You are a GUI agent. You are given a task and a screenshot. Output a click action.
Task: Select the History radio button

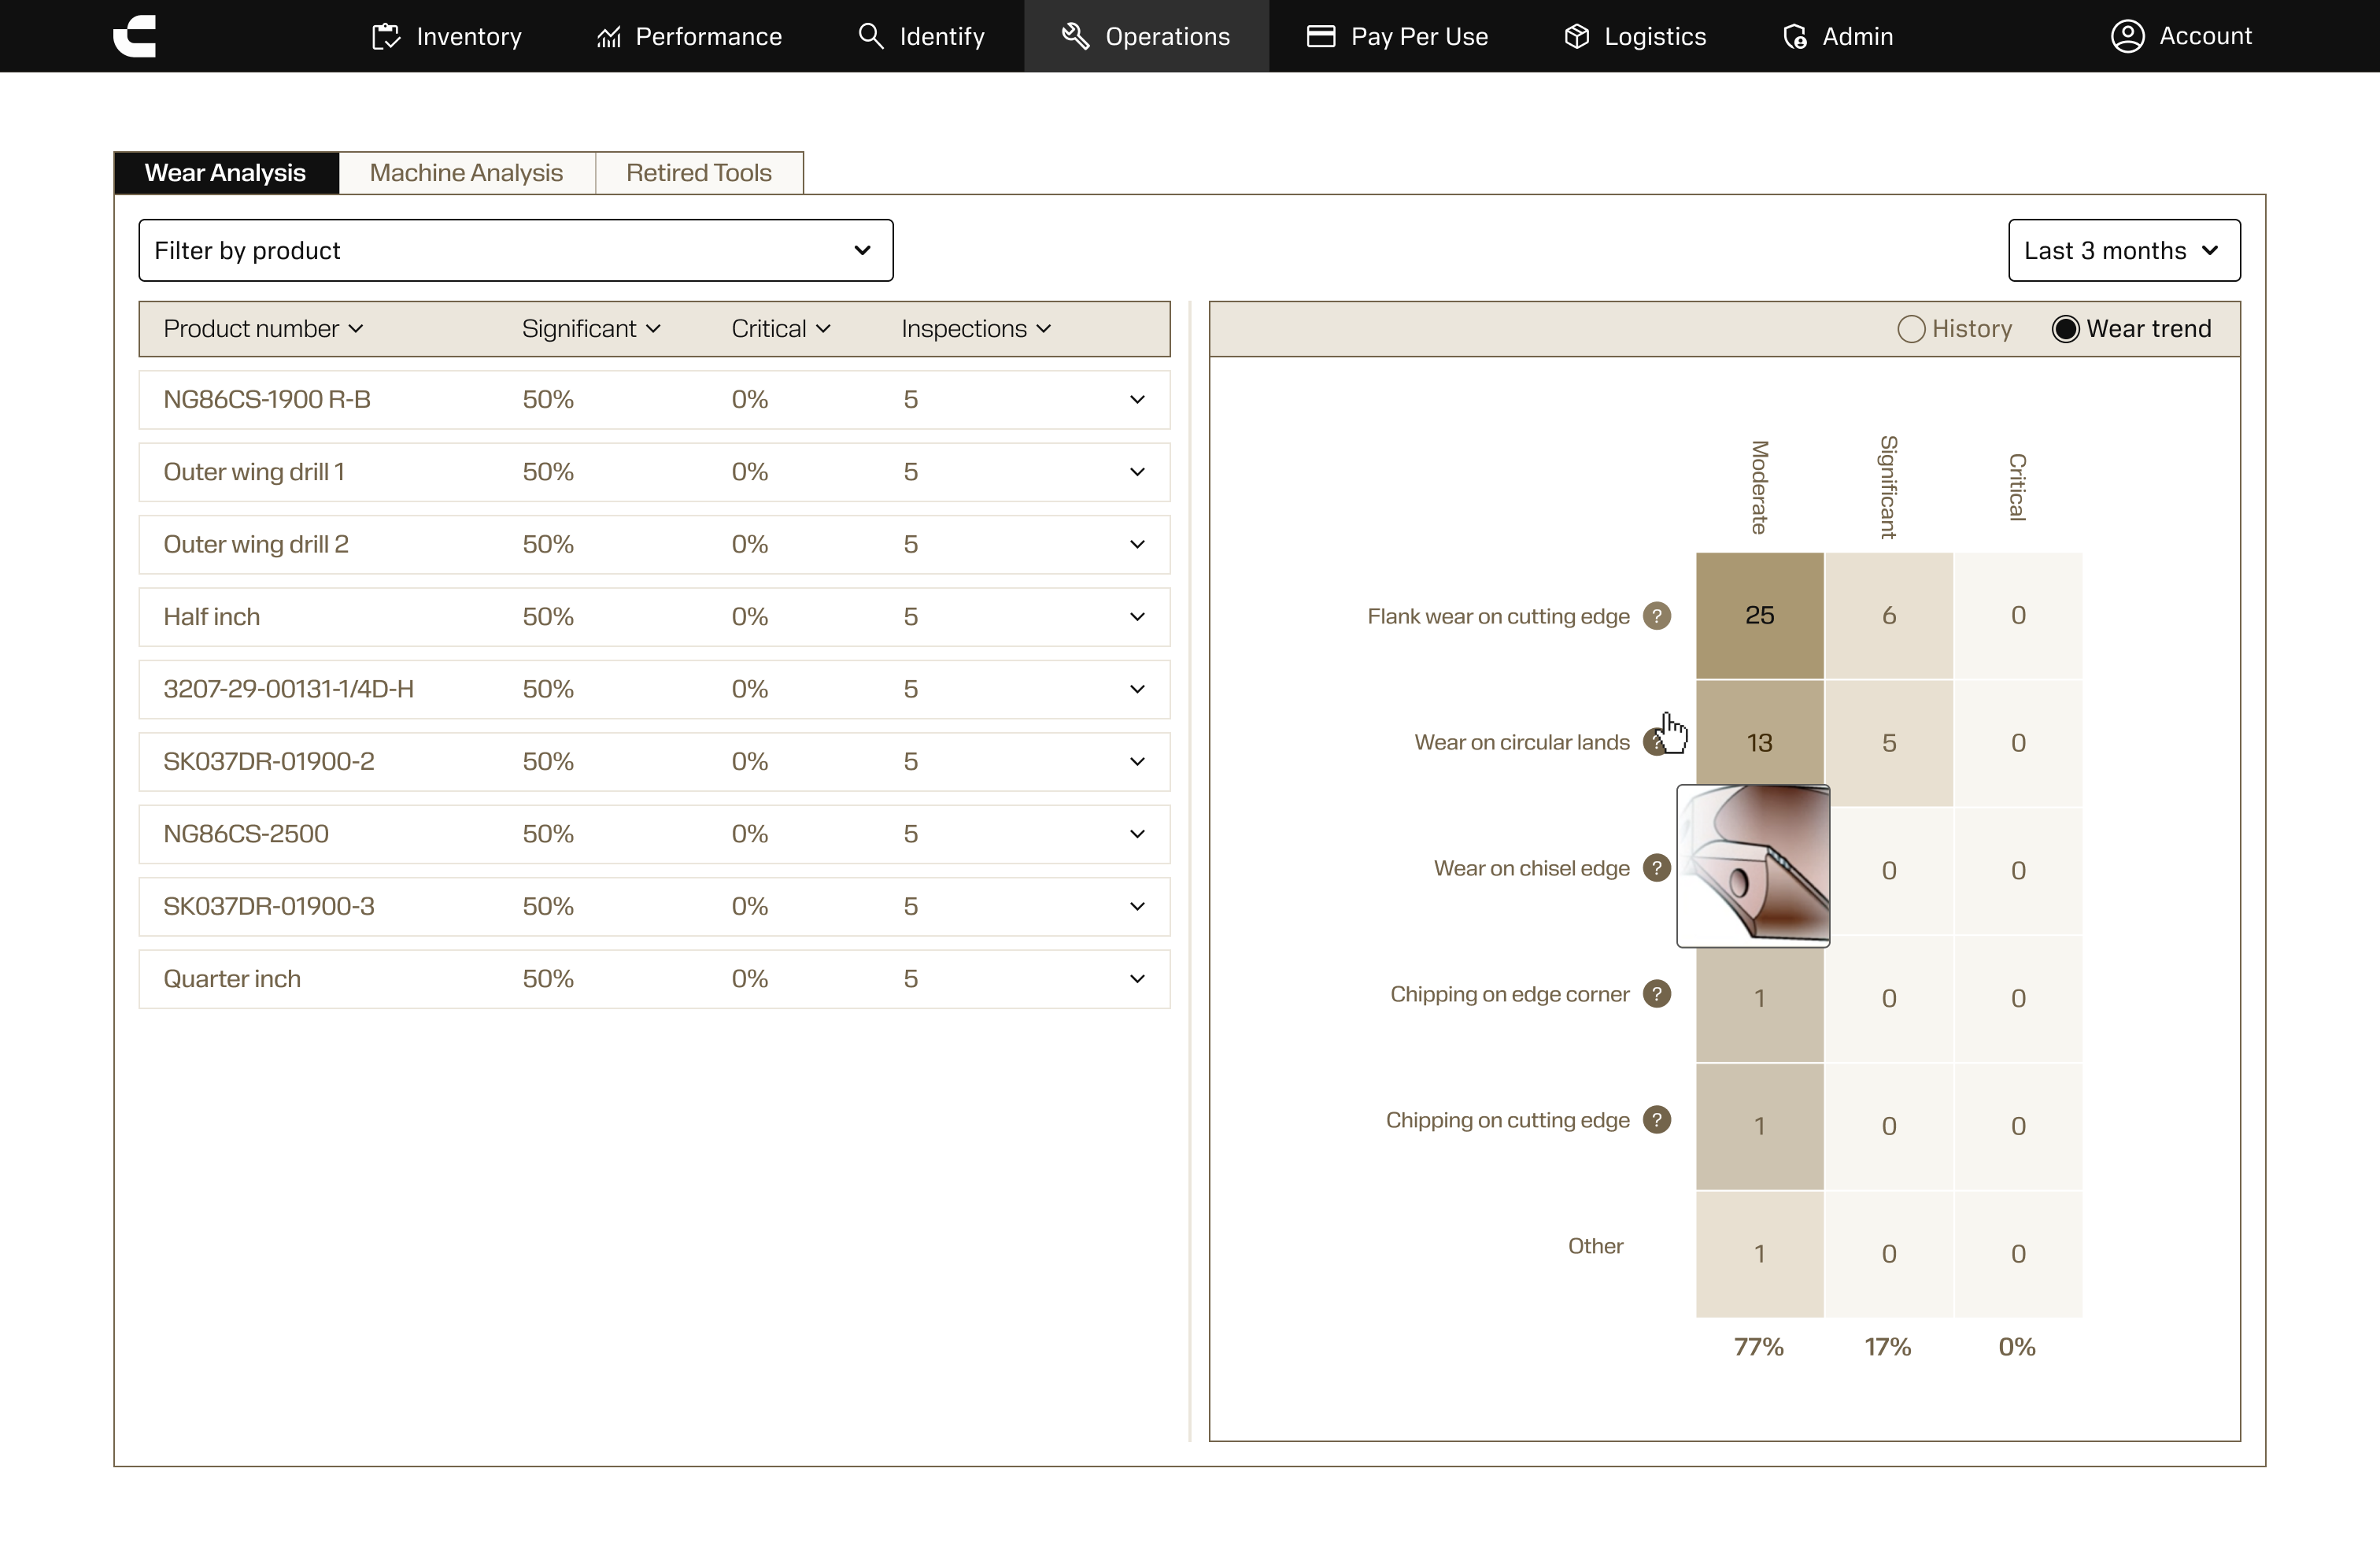click(x=1911, y=329)
